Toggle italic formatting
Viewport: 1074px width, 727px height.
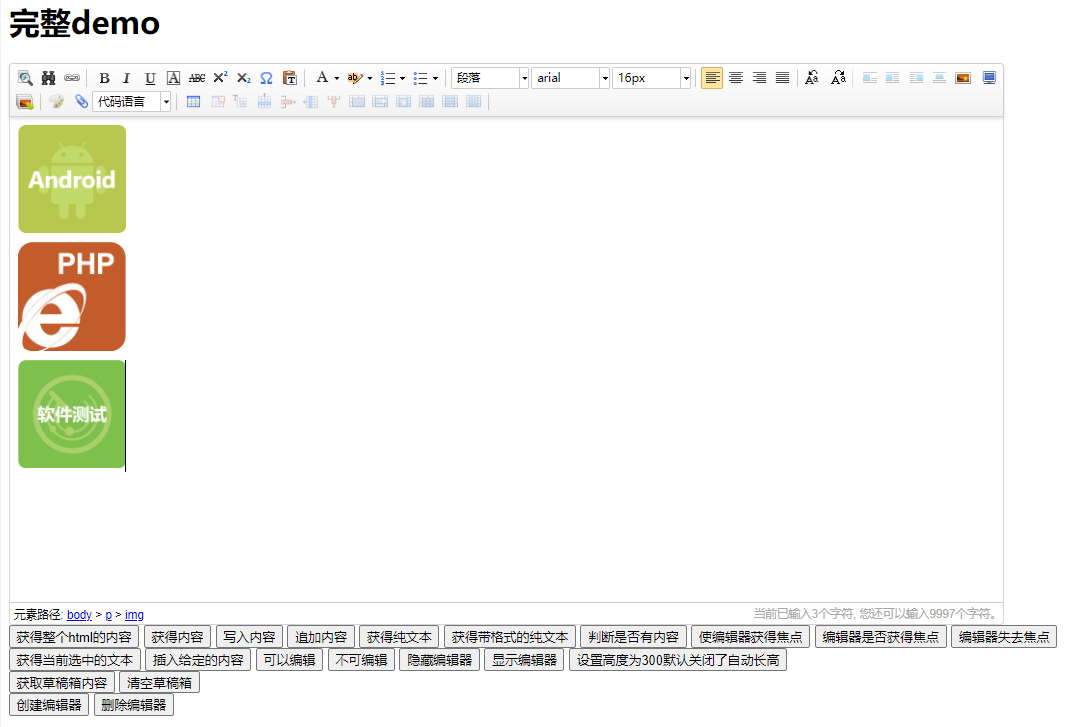pos(126,78)
